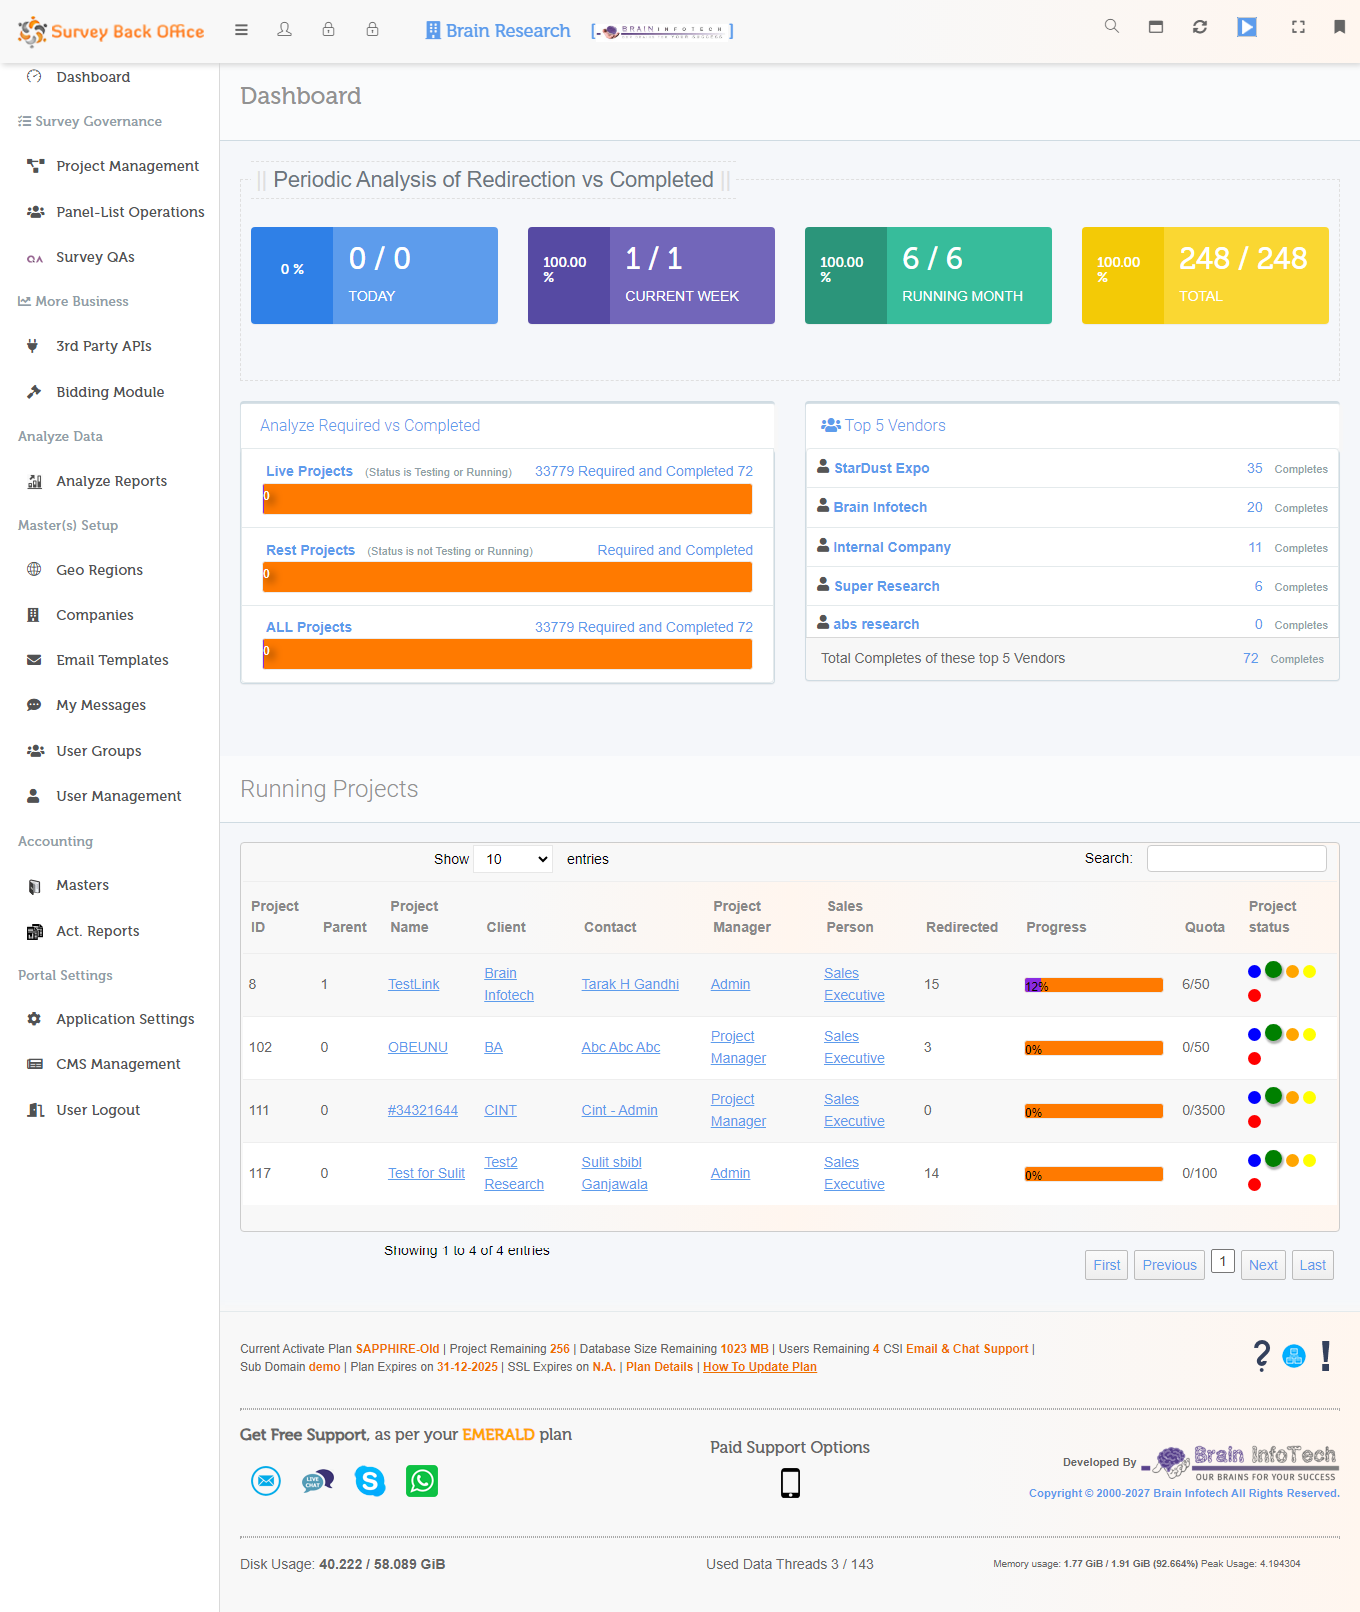
Task: Open live chat support icon
Action: tap(318, 1481)
